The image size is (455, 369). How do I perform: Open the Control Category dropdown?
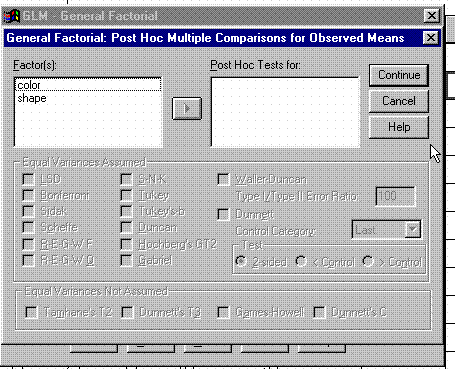coord(413,229)
